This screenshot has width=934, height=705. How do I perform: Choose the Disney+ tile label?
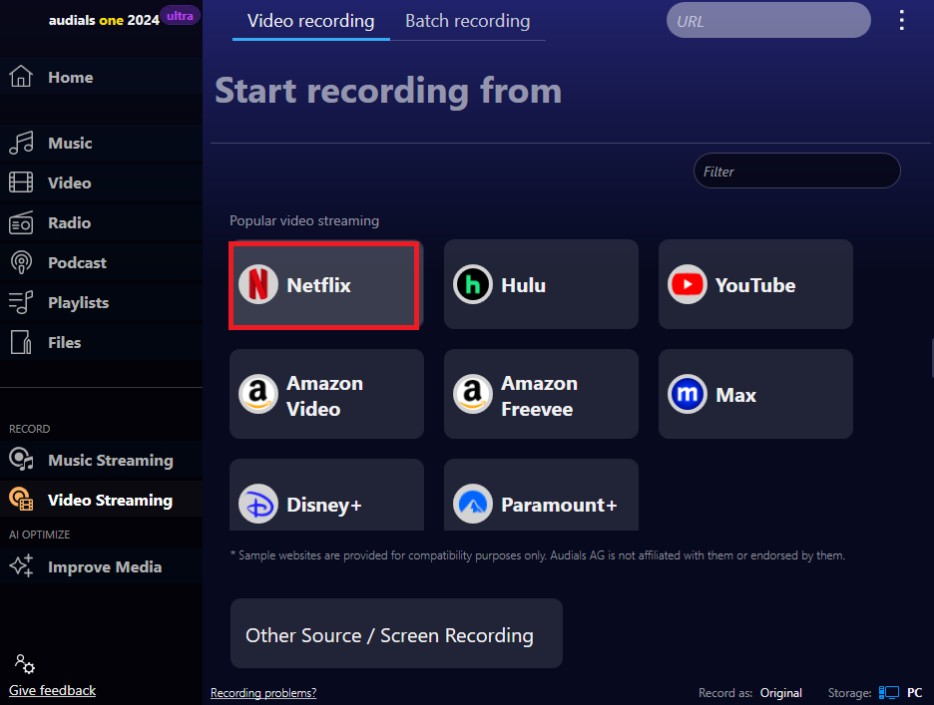tap(324, 505)
